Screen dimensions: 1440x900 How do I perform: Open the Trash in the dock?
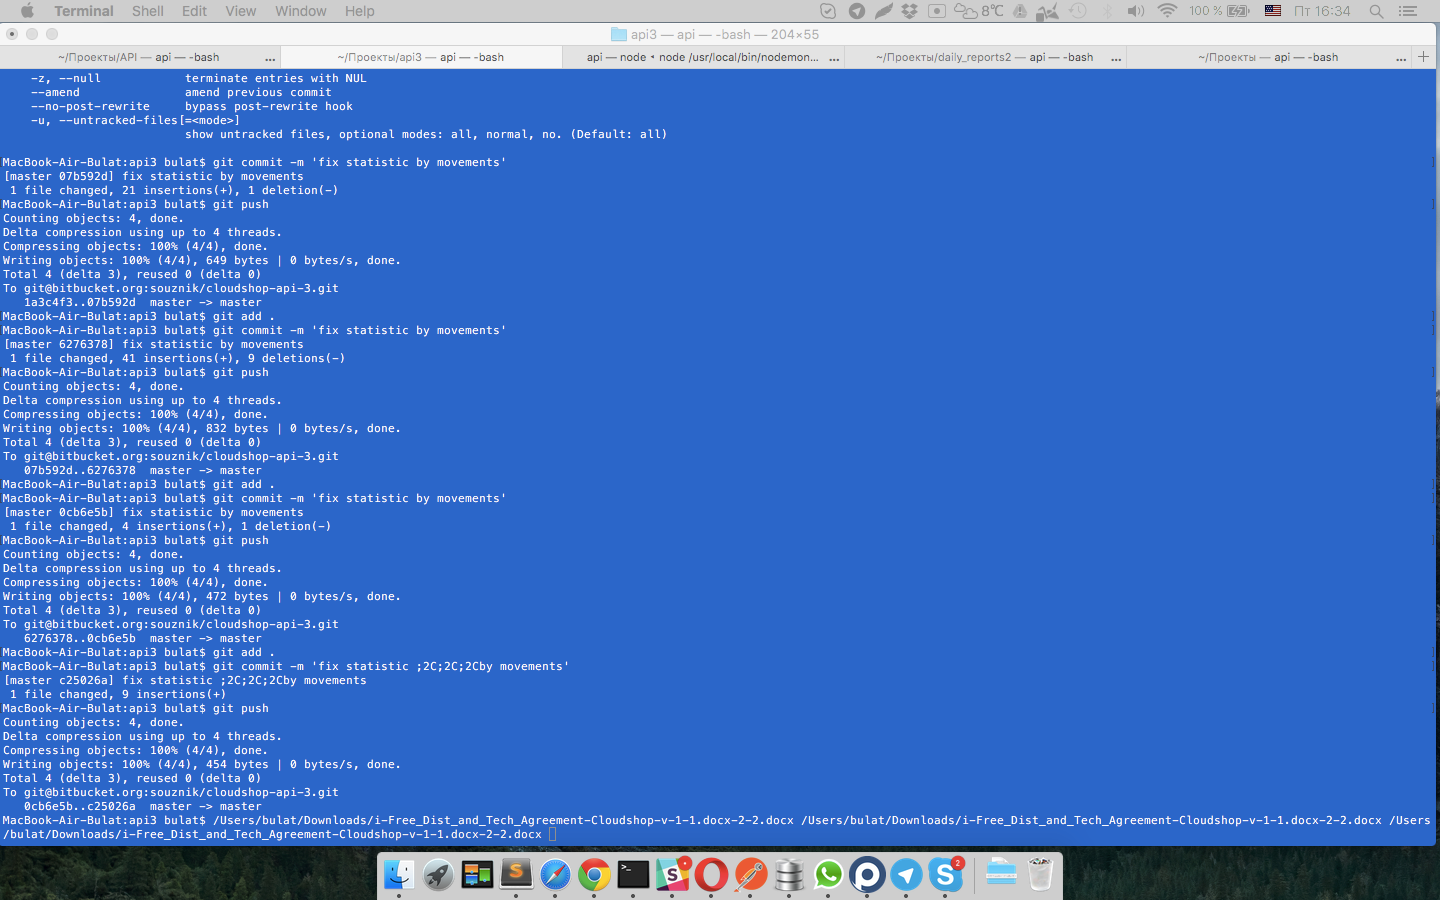tap(1040, 875)
